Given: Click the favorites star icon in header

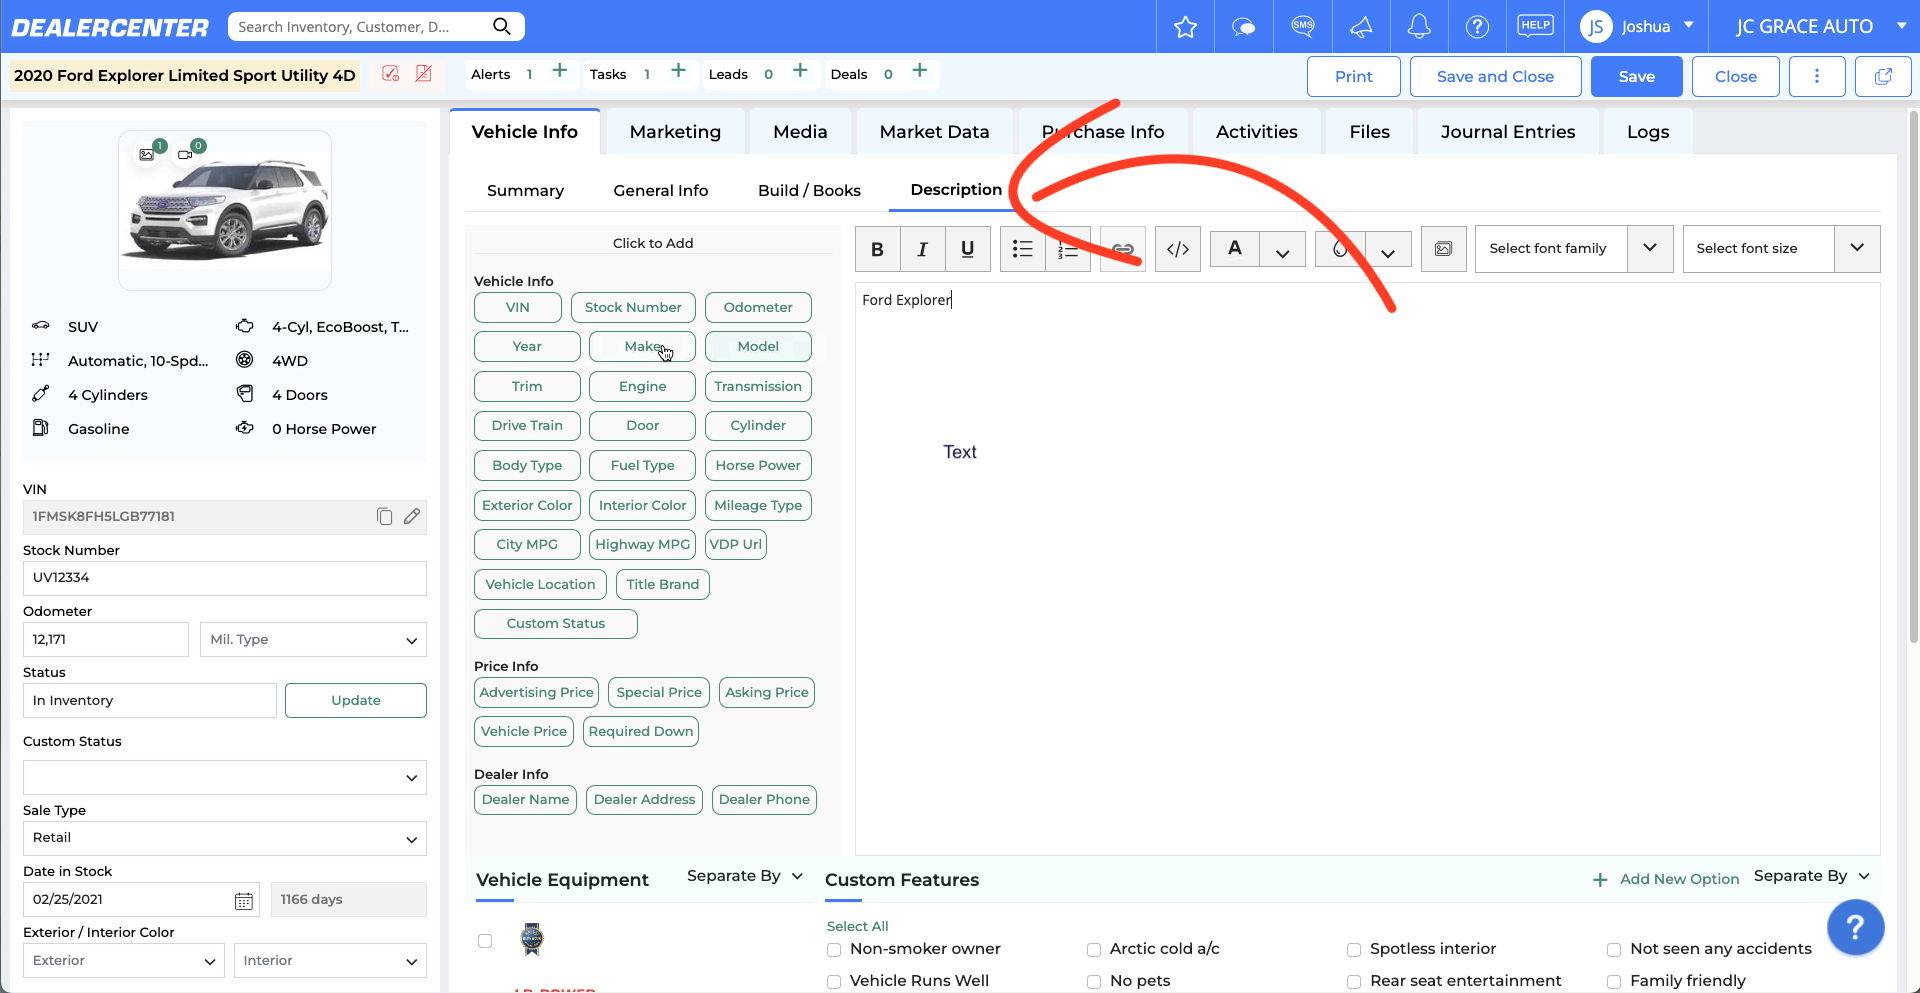Looking at the screenshot, I should 1185,27.
